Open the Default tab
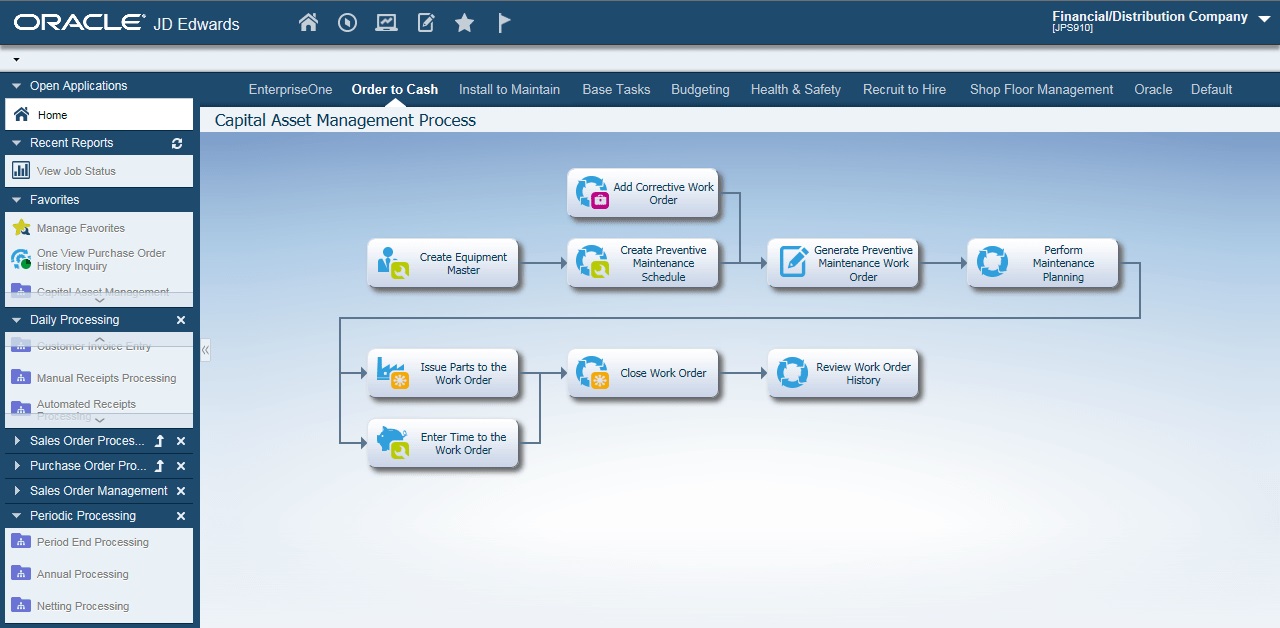 point(1212,89)
